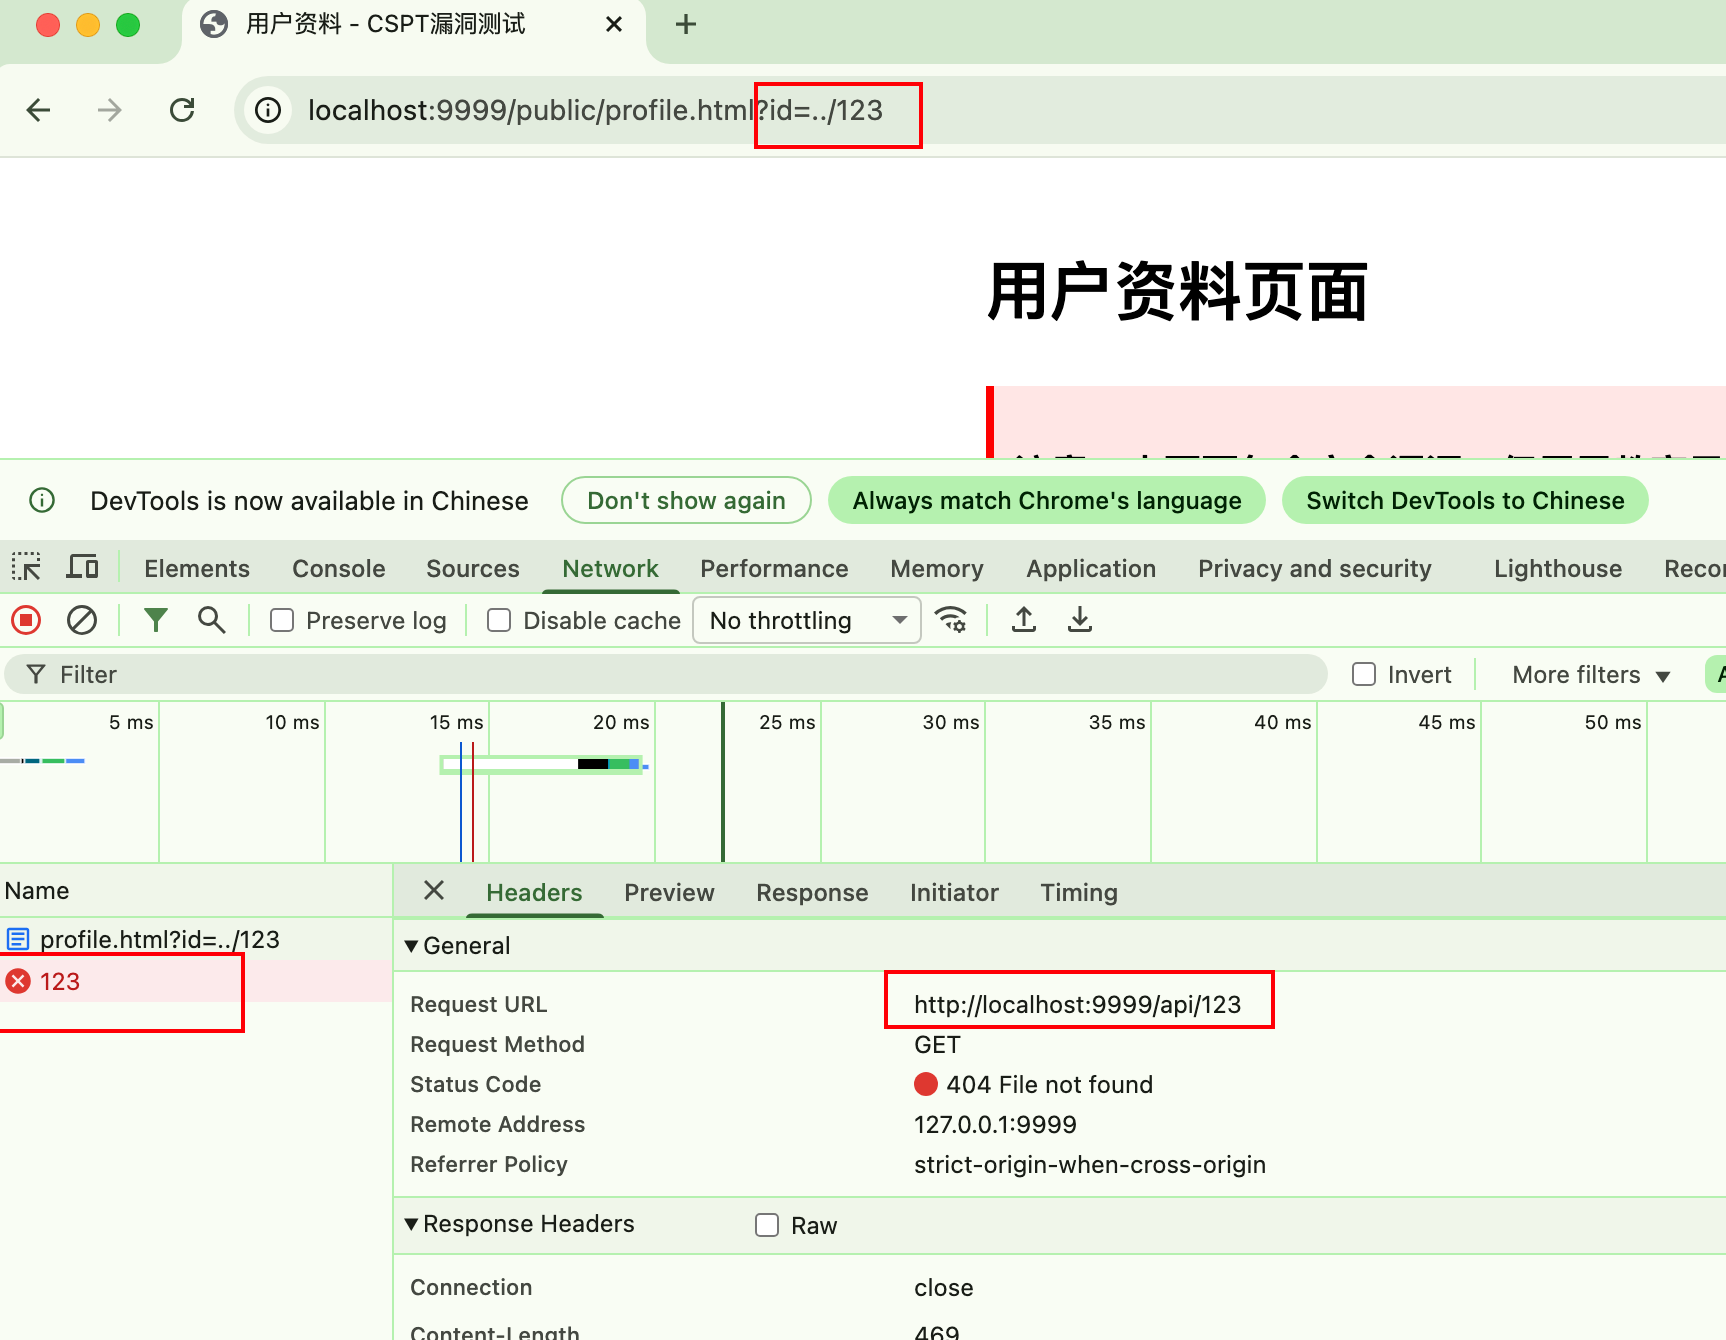Dismiss notice with Don't show again

pos(686,500)
